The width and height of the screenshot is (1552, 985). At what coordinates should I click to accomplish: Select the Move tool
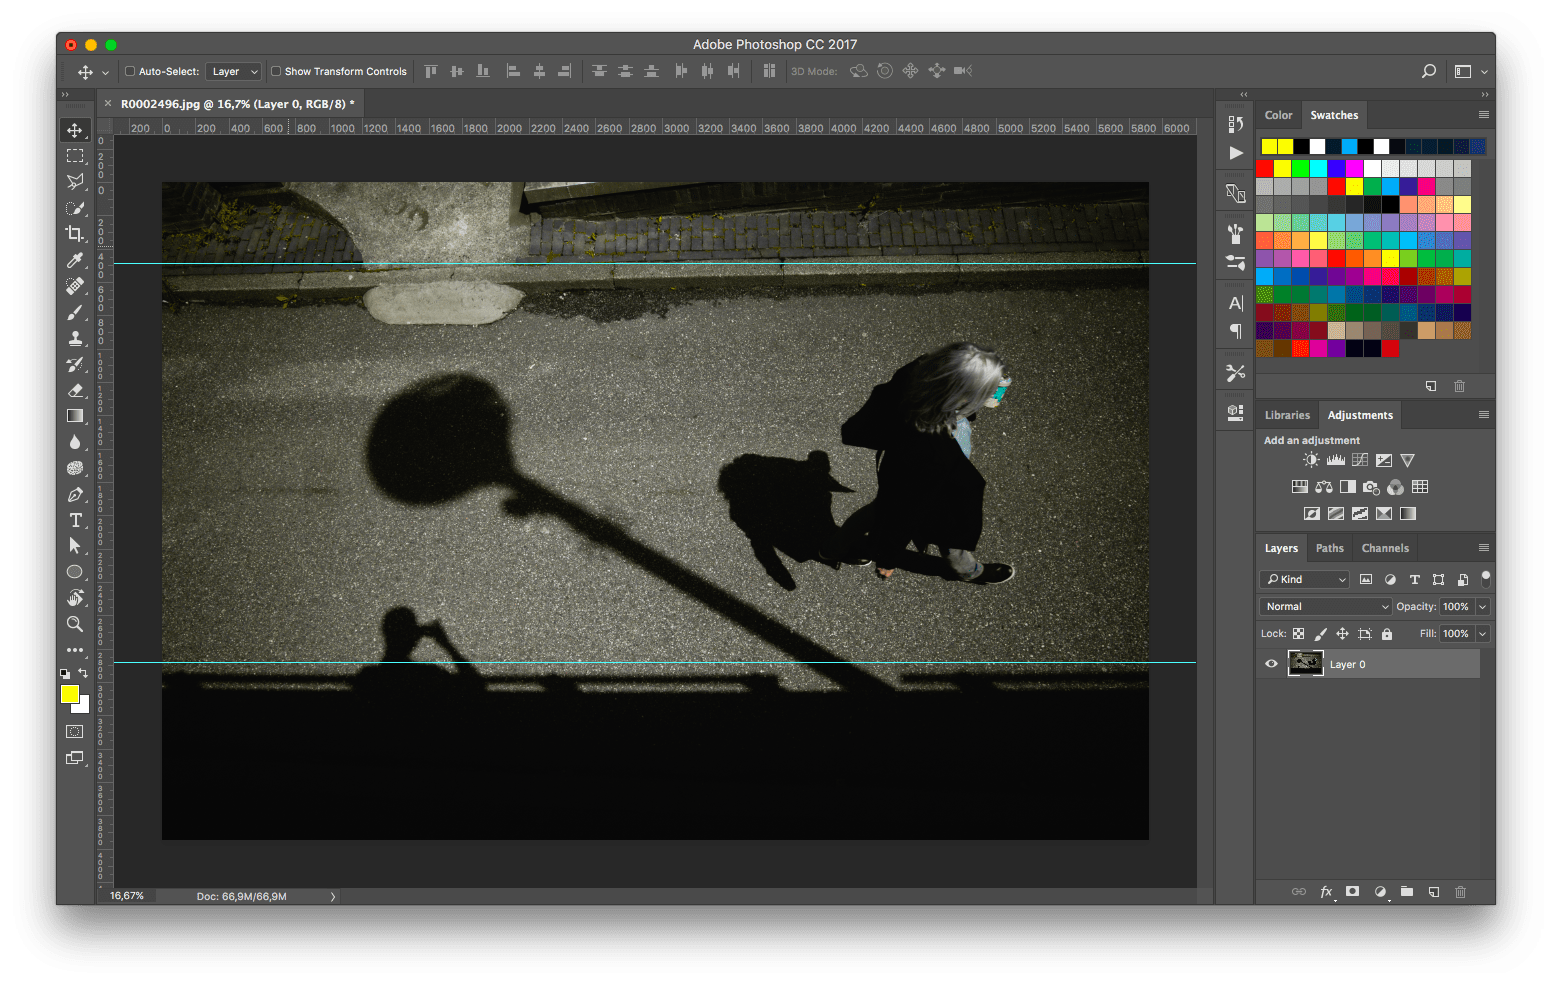pyautogui.click(x=75, y=129)
